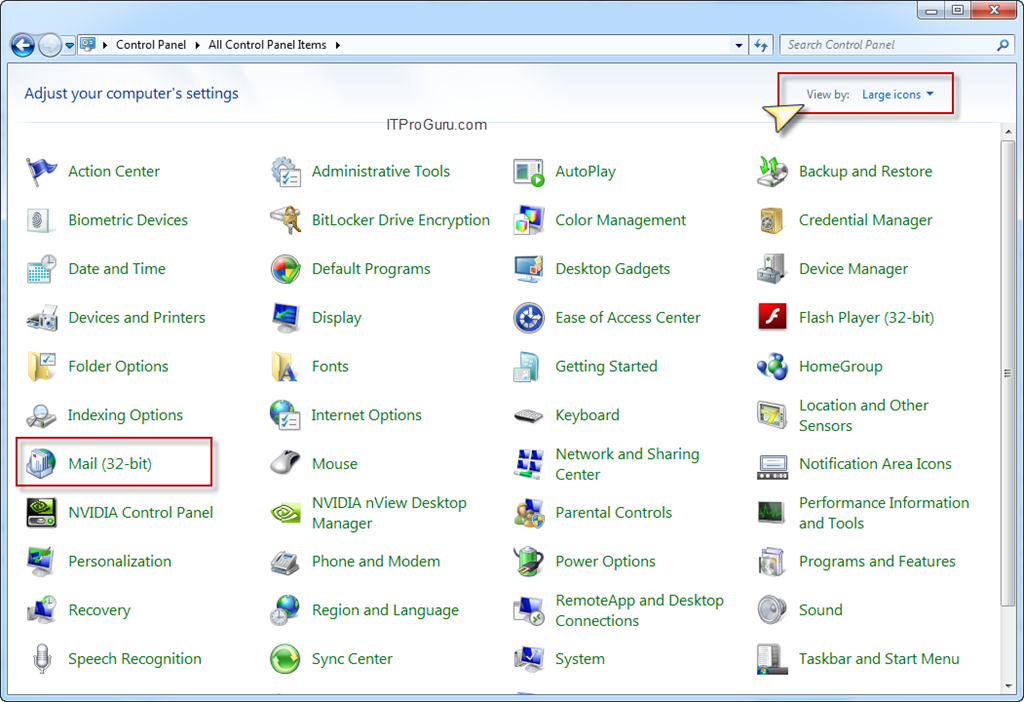Click the Back navigation button
The image size is (1024, 702).
click(22, 44)
